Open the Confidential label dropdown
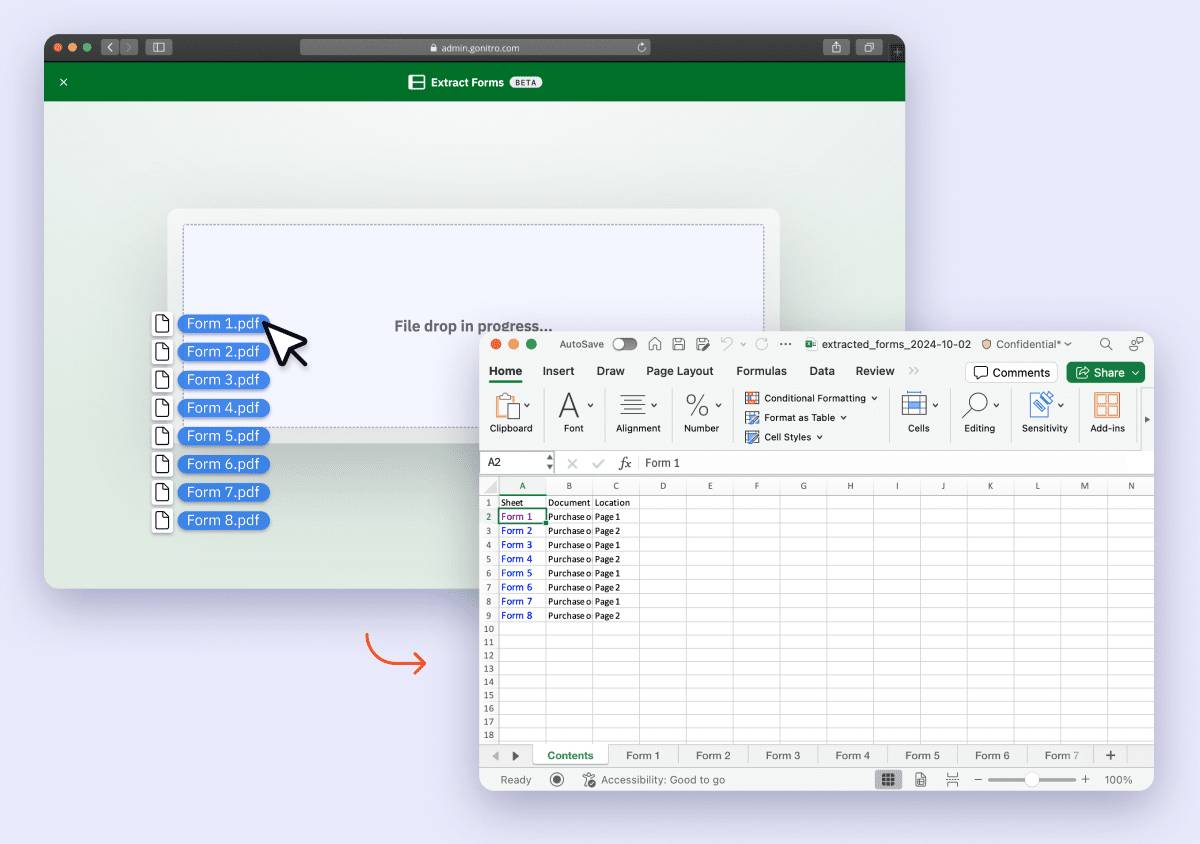The height and width of the screenshot is (844, 1200). tap(1027, 344)
